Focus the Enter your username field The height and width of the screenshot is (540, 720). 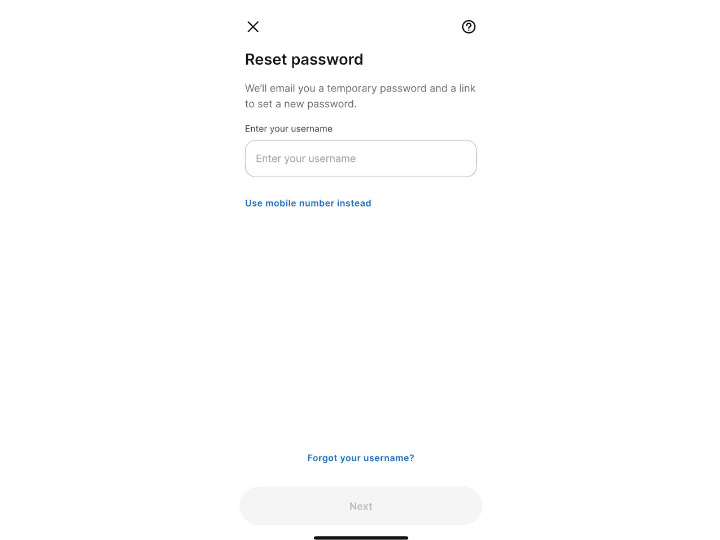[x=360, y=158]
